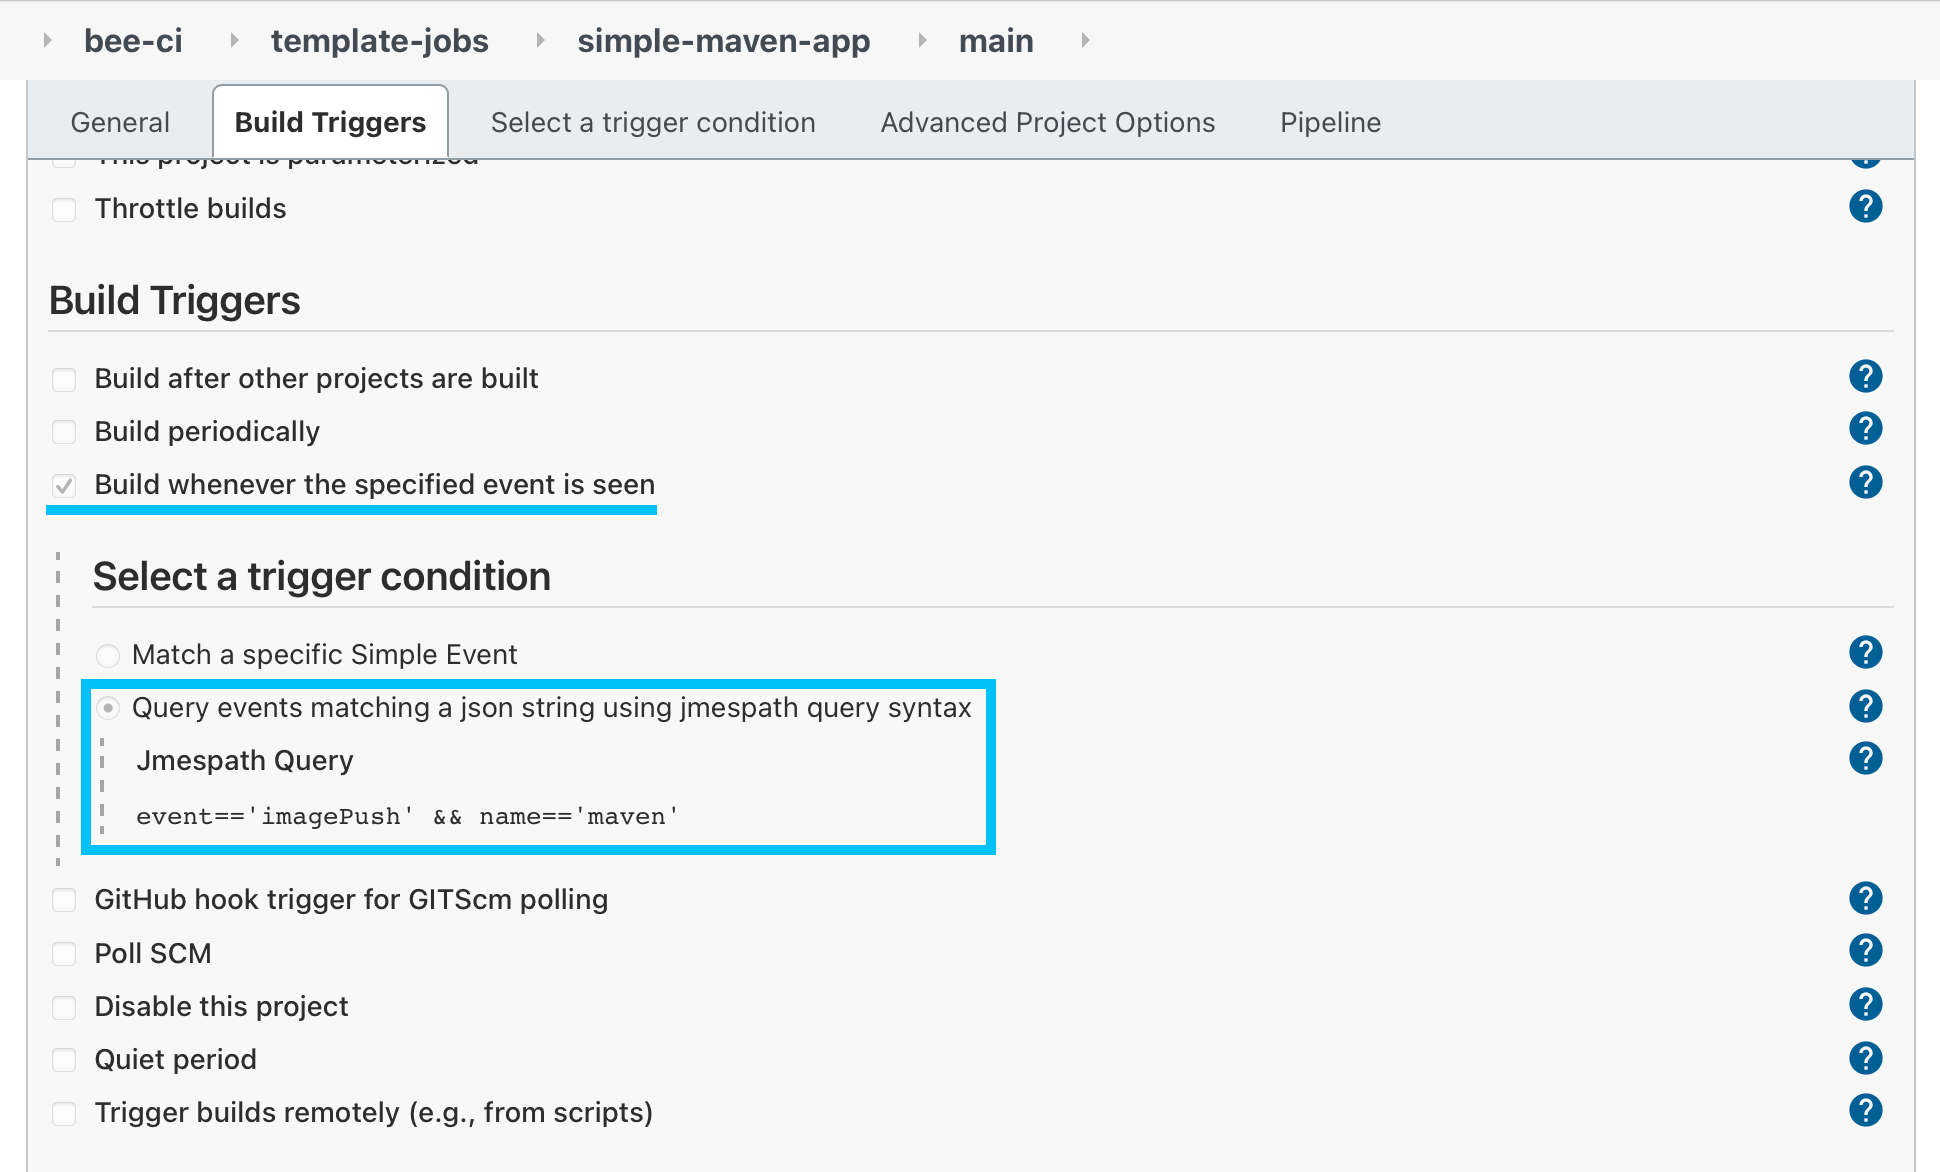Image resolution: width=1940 pixels, height=1172 pixels.
Task: Go to simple-maven-app breadcrumb link
Action: tap(723, 41)
